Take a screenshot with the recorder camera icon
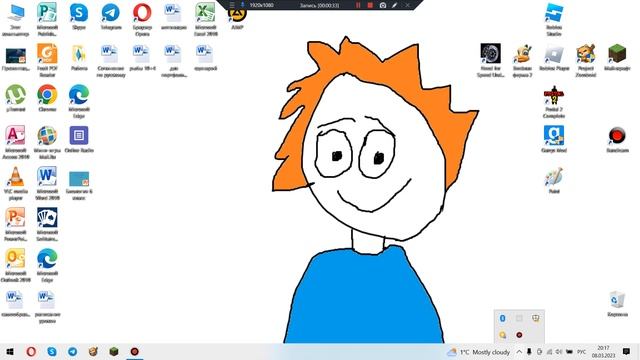 [x=383, y=5]
